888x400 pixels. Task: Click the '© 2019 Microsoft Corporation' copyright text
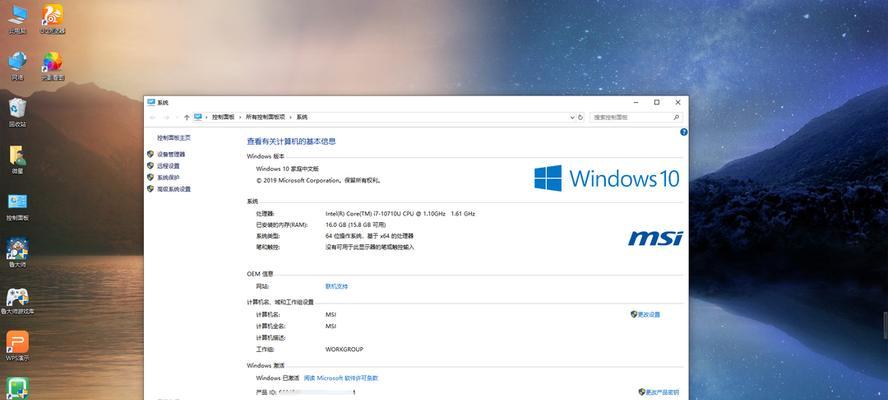click(318, 180)
